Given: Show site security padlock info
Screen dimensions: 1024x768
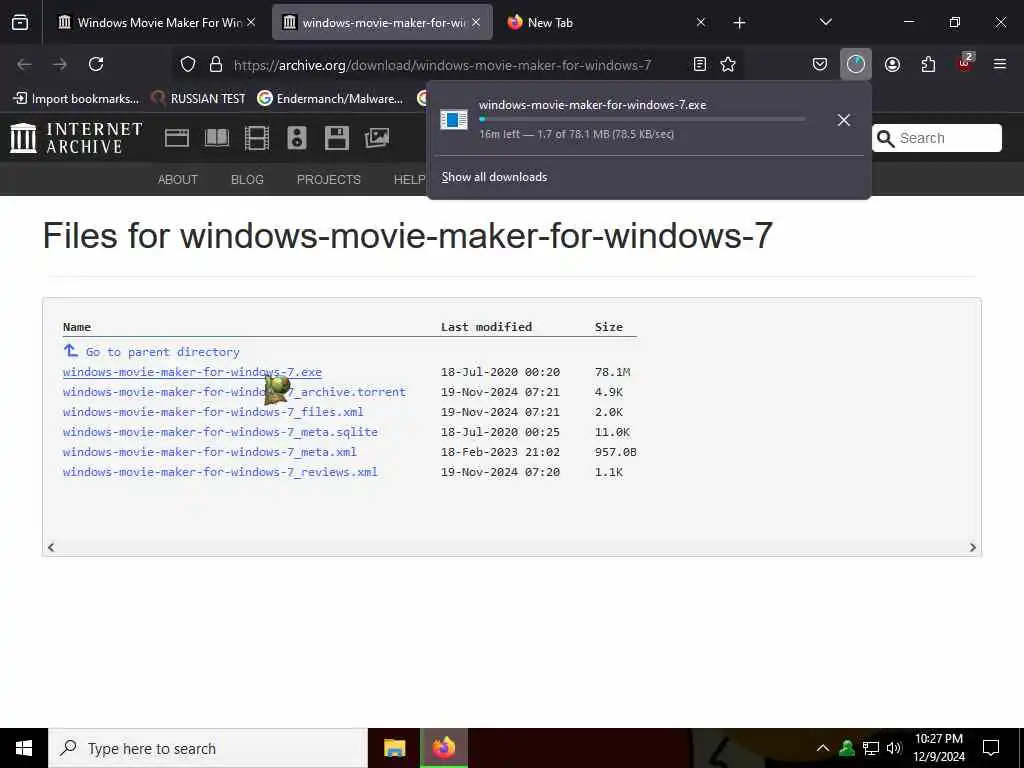Looking at the screenshot, I should [x=216, y=64].
